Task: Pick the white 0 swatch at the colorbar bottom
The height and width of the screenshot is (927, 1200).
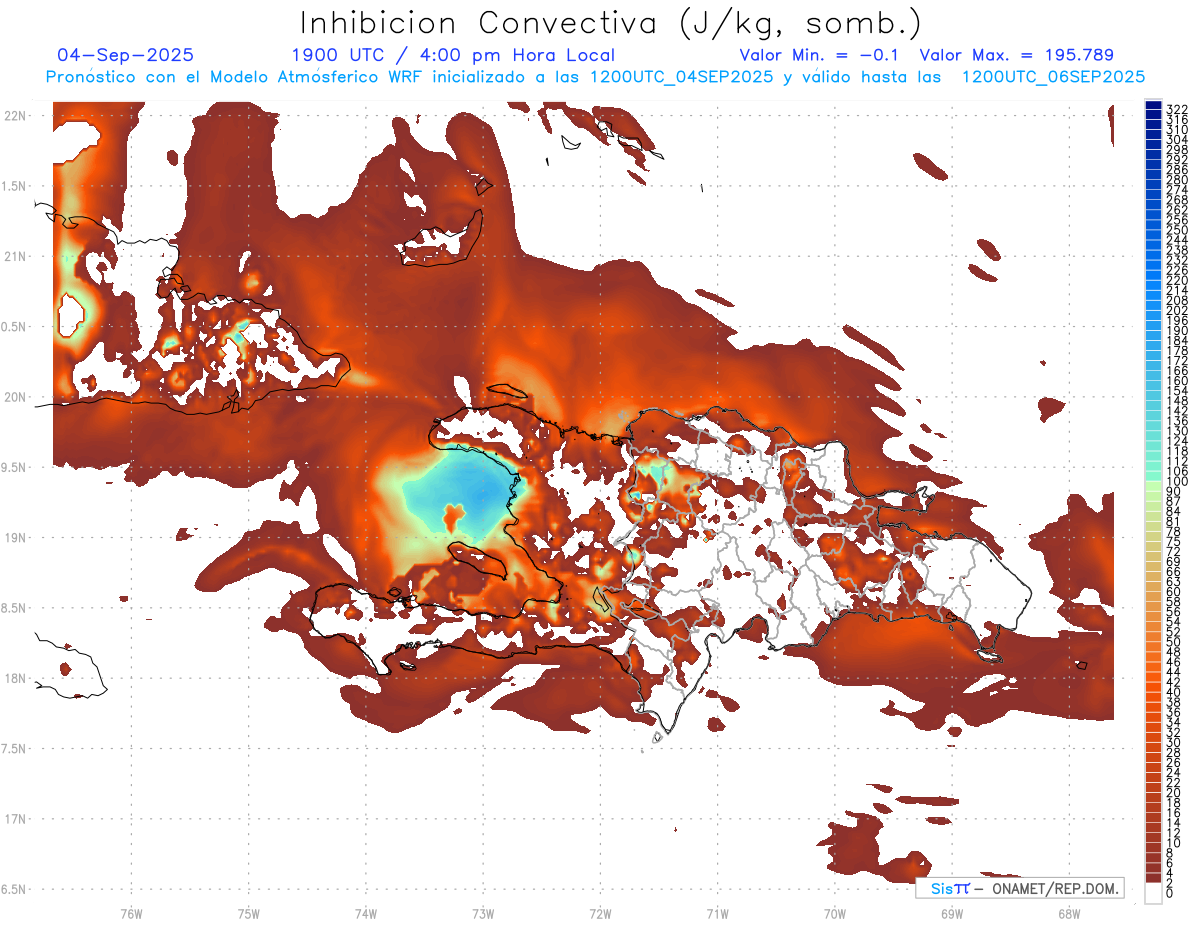Action: tap(1153, 894)
